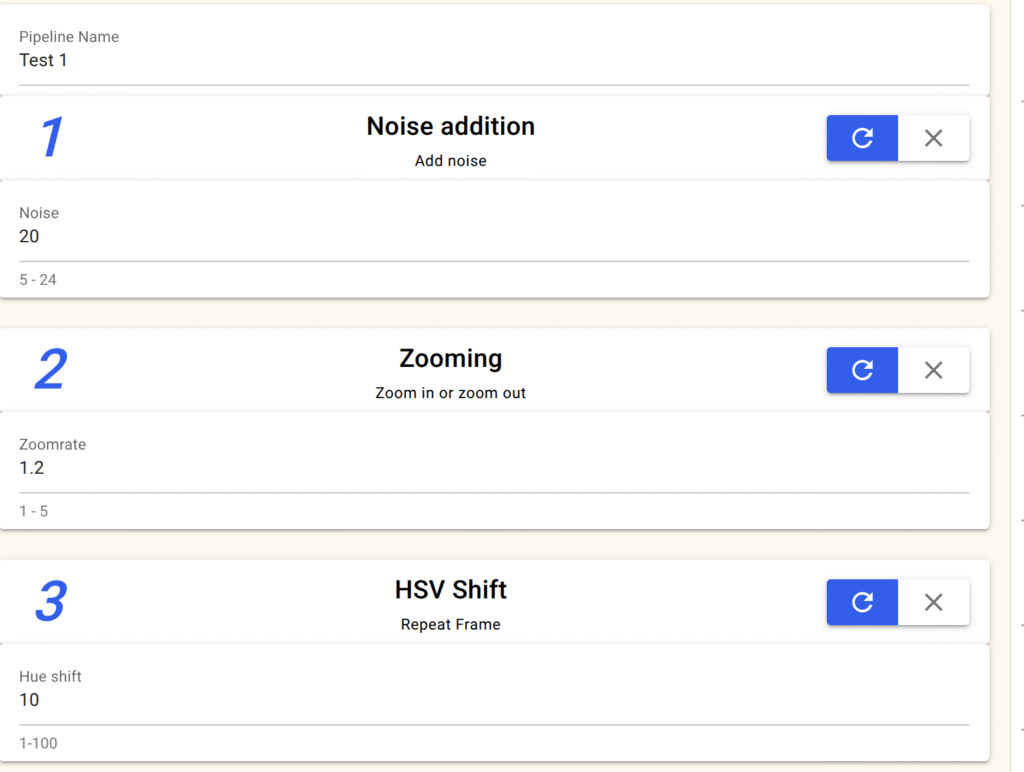The width and height of the screenshot is (1024, 772).
Task: Click the Pipeline Name field
Action: (494, 60)
